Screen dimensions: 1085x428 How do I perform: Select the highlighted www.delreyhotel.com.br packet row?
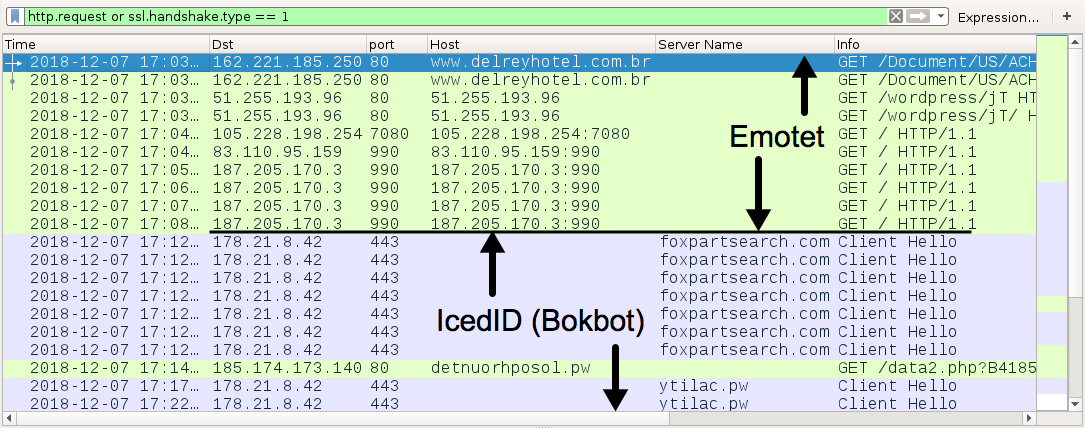(520, 62)
